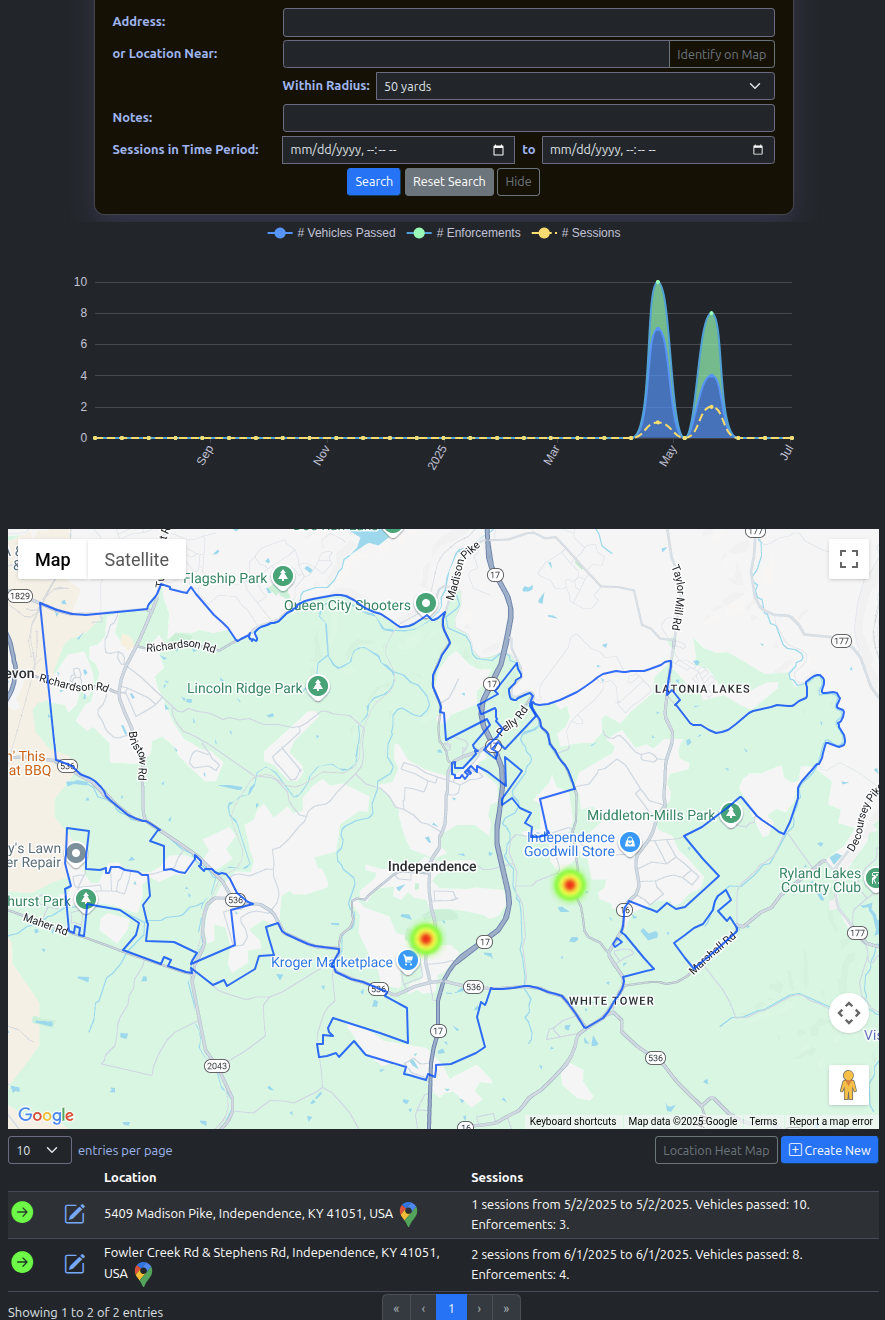Toggle the # Enforcements legend series

466,233
